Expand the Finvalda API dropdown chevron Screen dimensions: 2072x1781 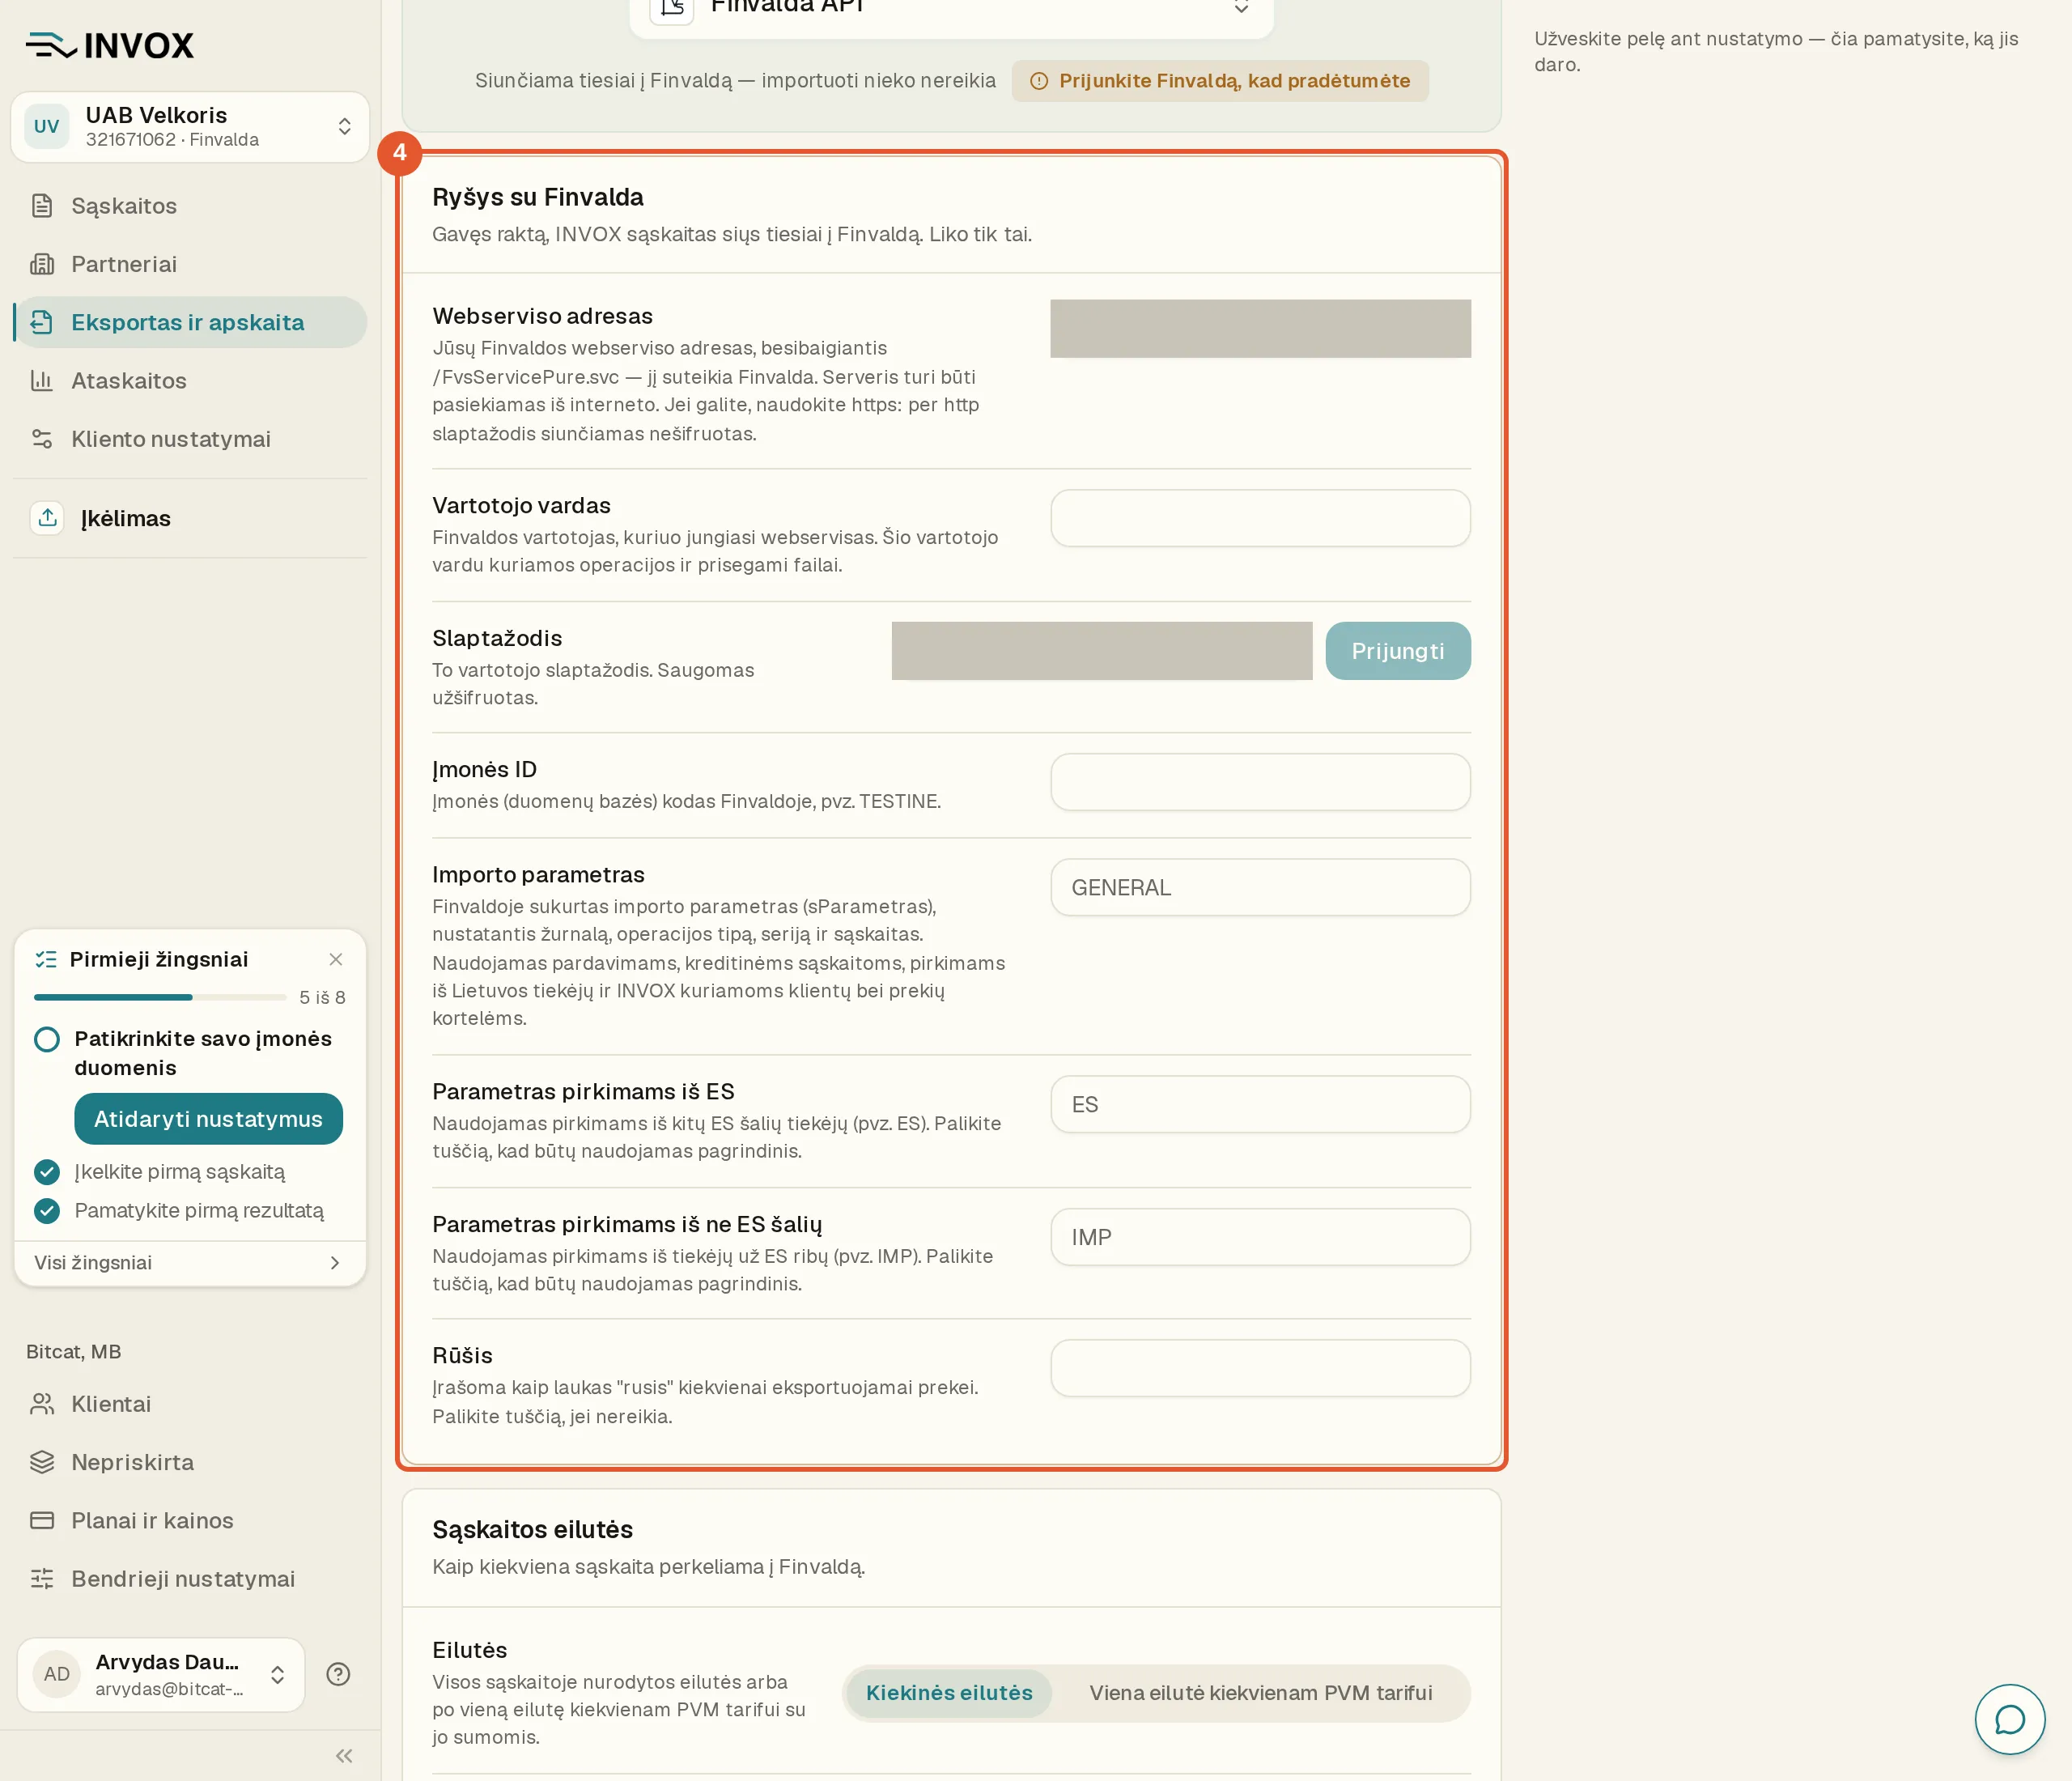click(x=1241, y=7)
